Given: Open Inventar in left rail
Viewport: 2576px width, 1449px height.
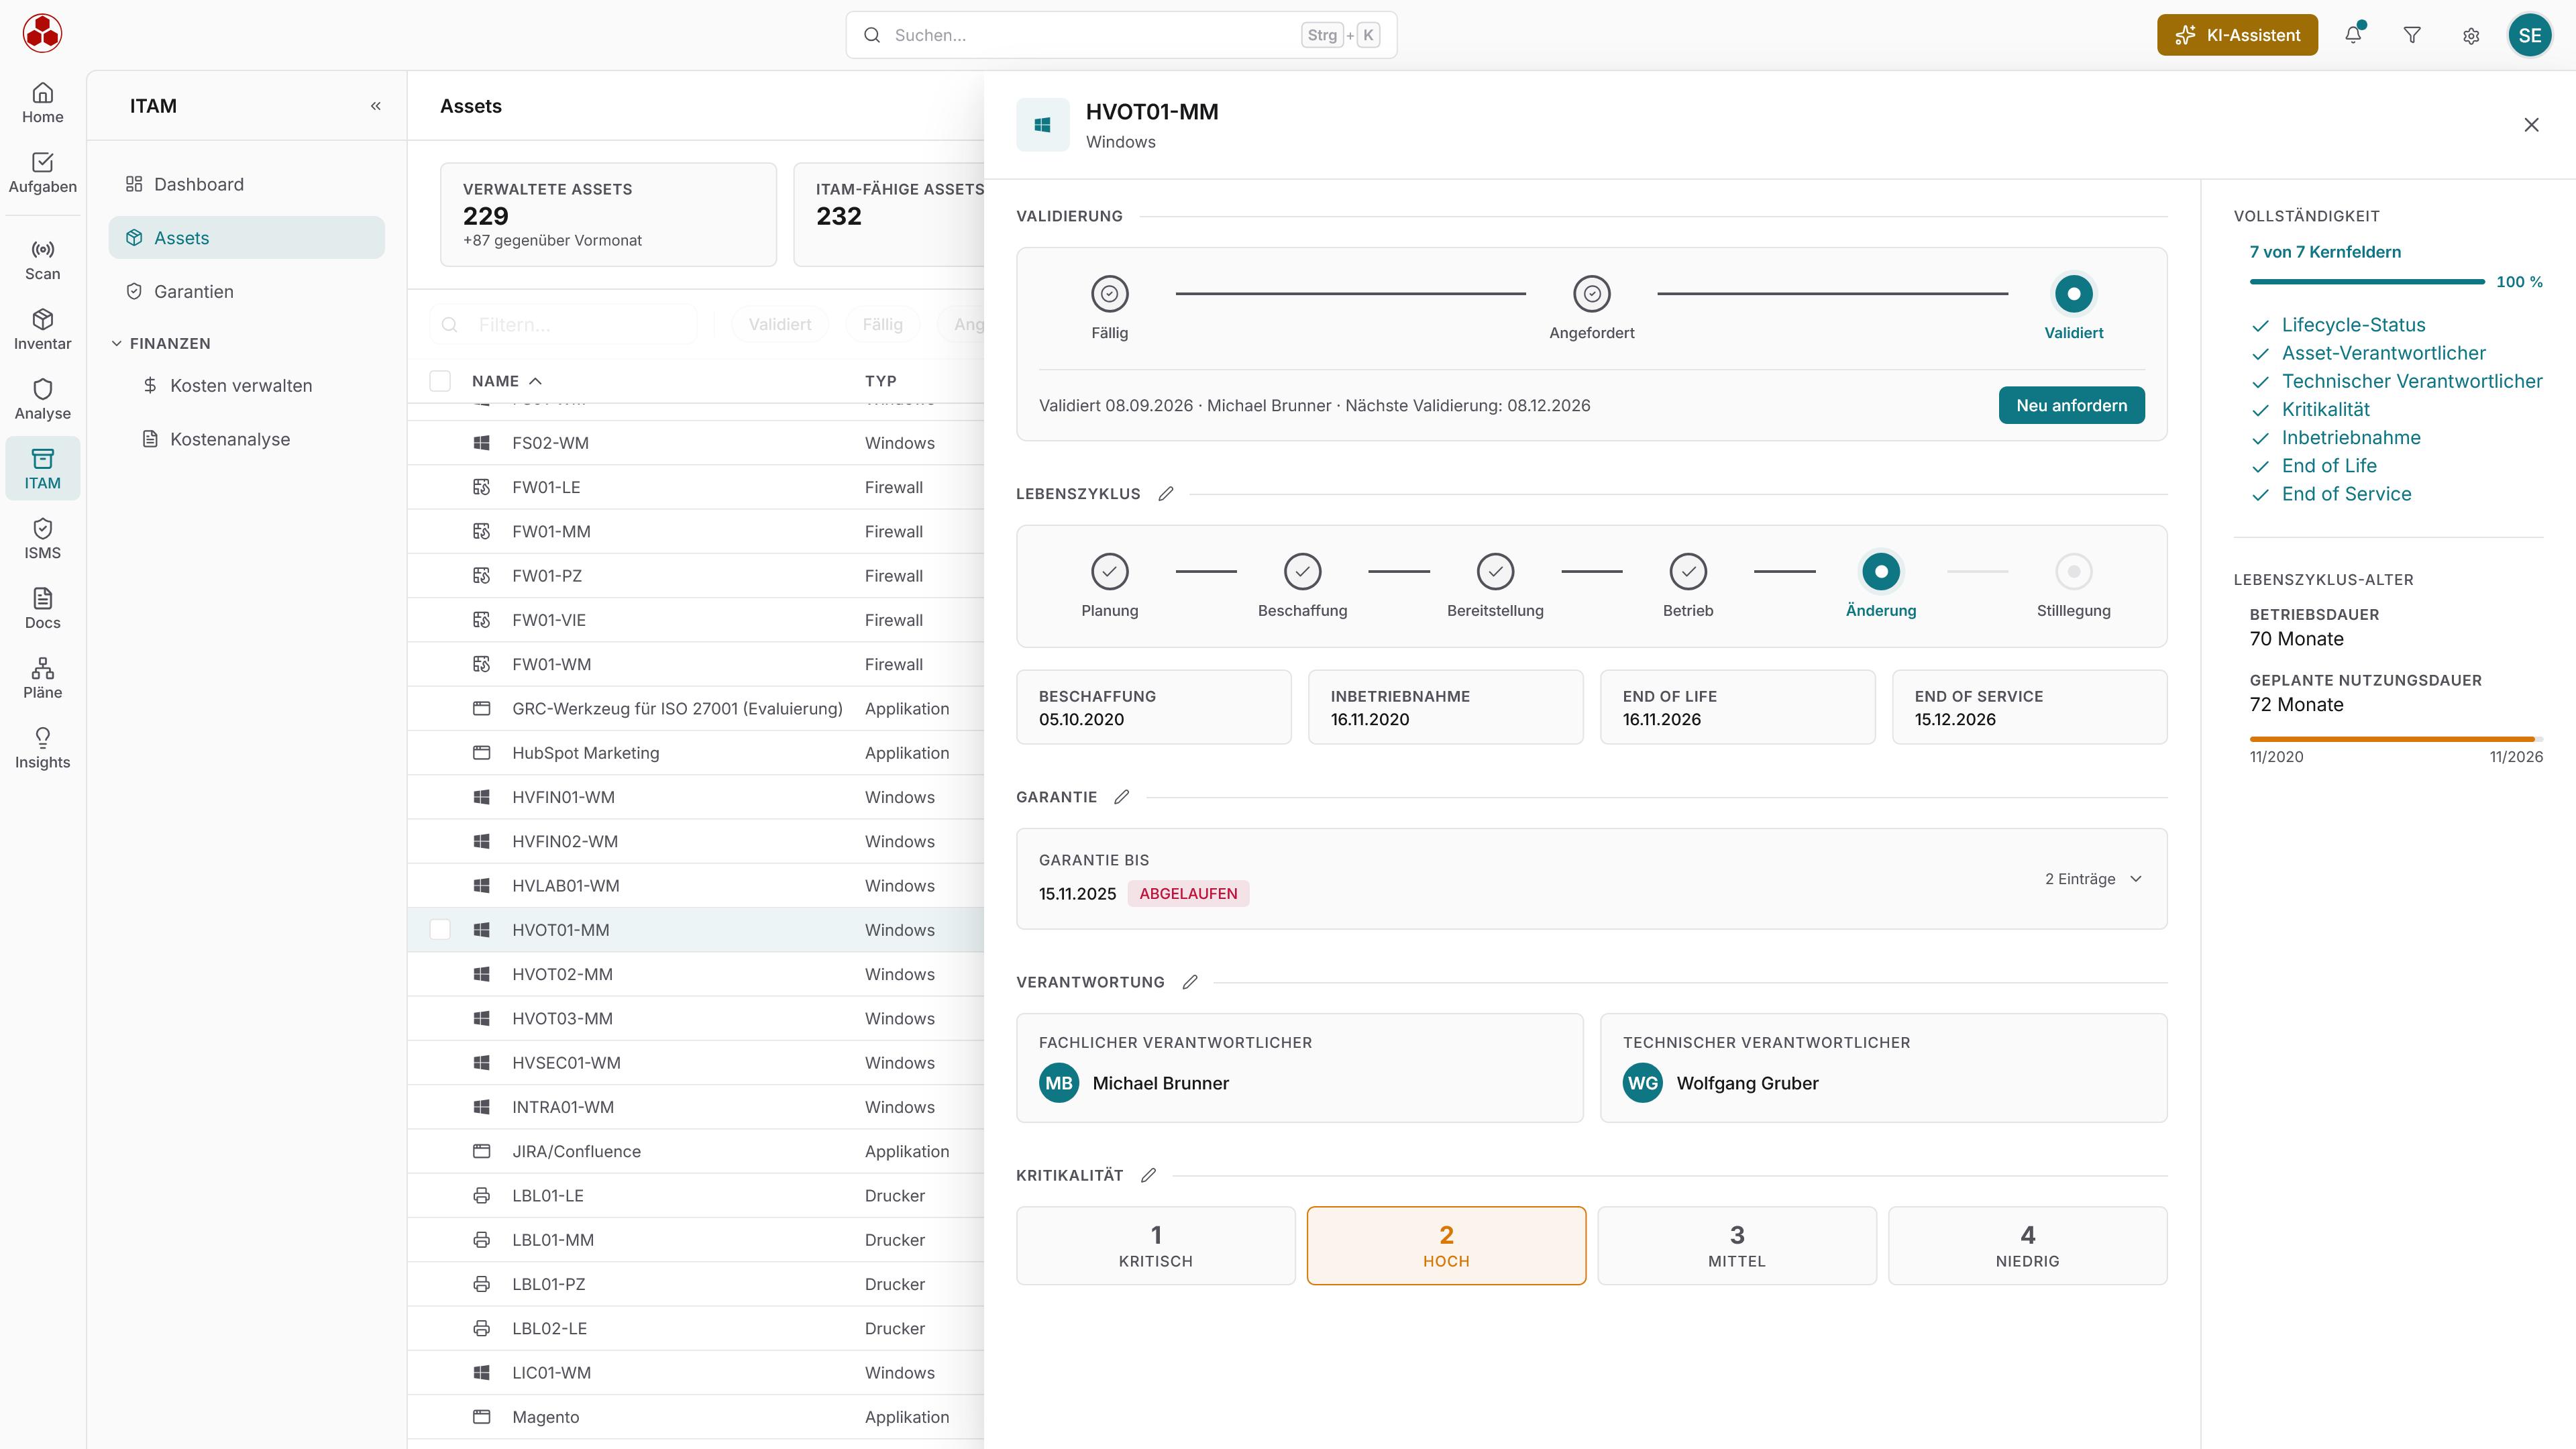Looking at the screenshot, I should point(42,330).
